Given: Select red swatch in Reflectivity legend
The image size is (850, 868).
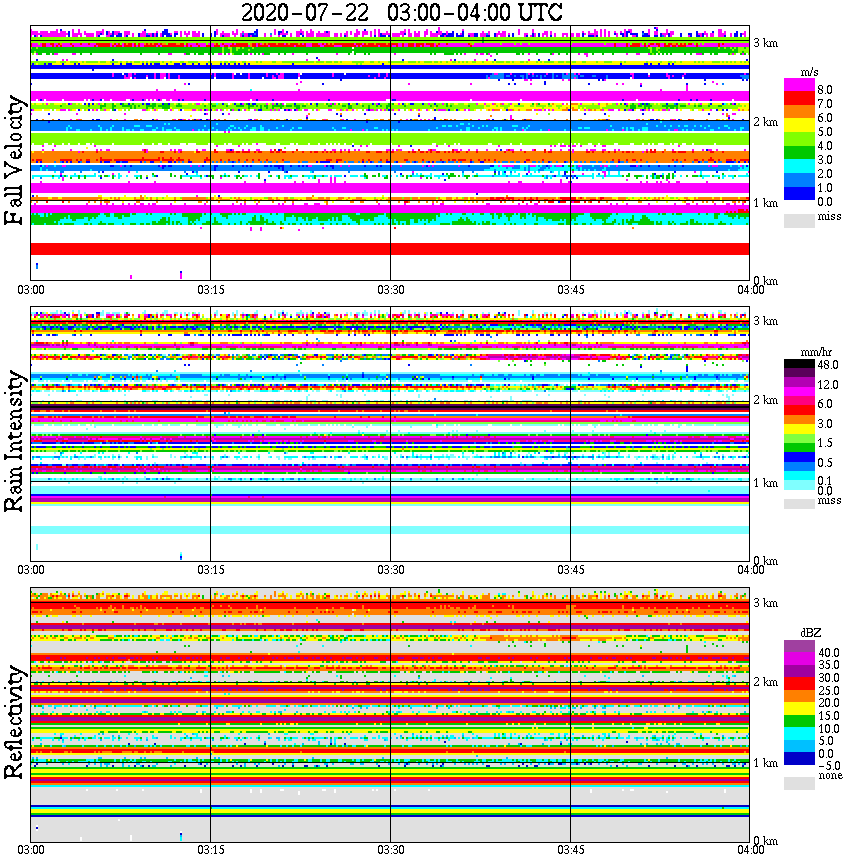Looking at the screenshot, I should [799, 683].
